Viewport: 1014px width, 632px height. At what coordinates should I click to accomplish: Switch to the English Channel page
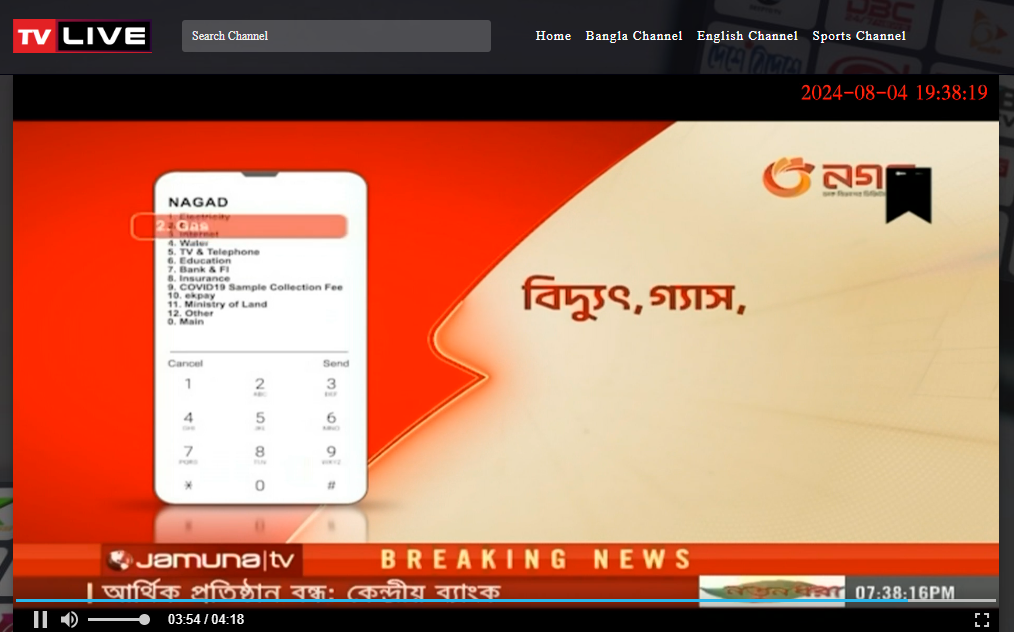[x=747, y=35]
